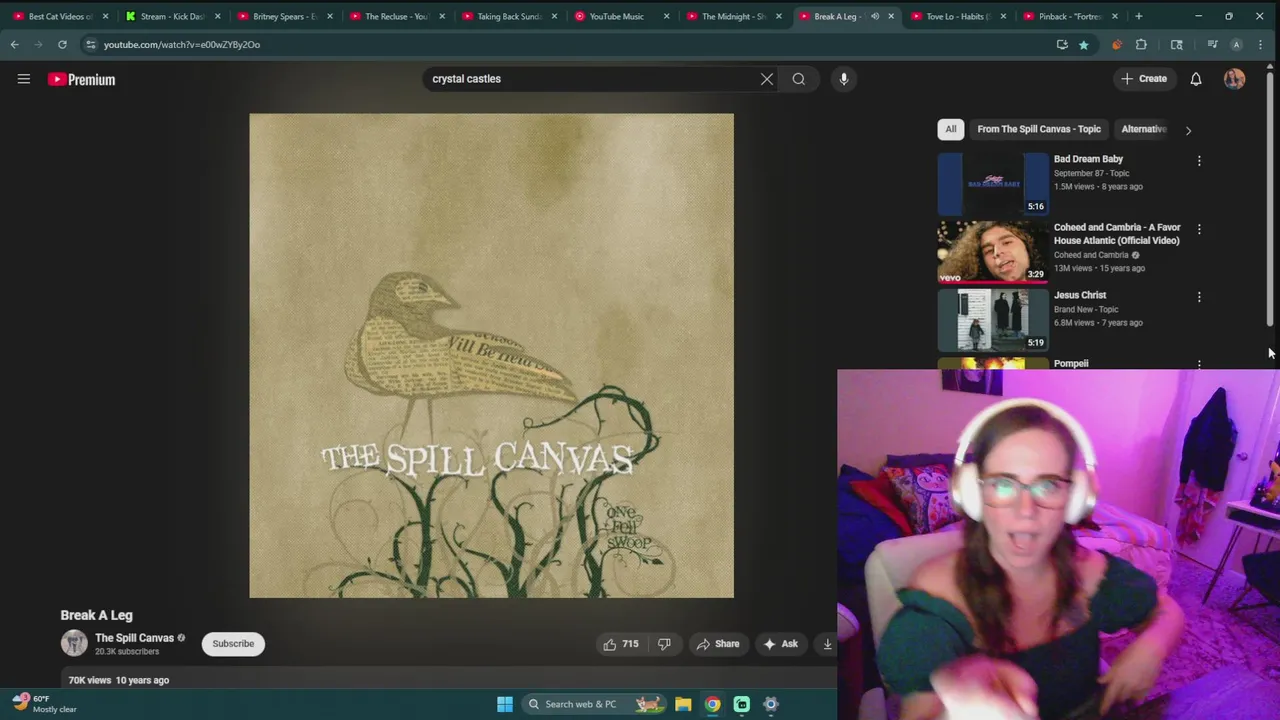Select the Alternative chip
The width and height of the screenshot is (1280, 720).
(x=1144, y=129)
